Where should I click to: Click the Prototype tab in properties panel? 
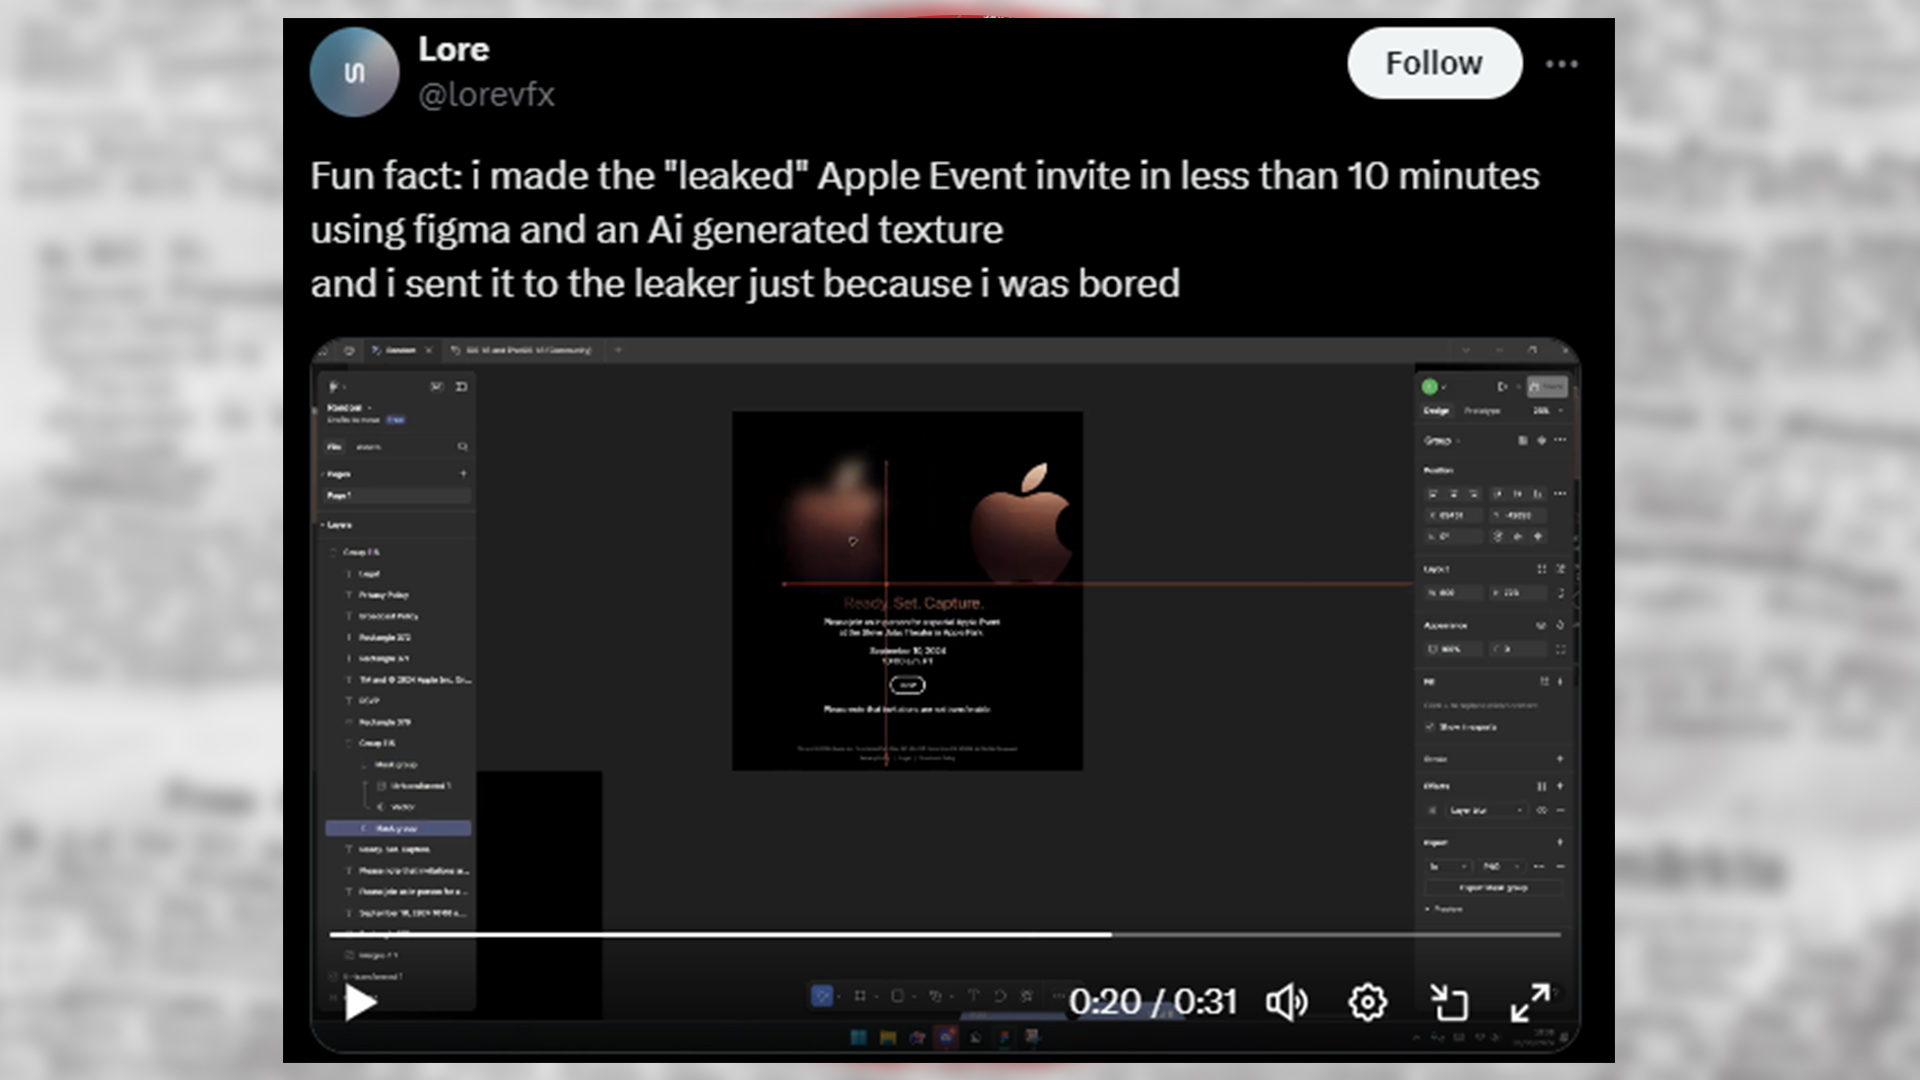[1482, 410]
